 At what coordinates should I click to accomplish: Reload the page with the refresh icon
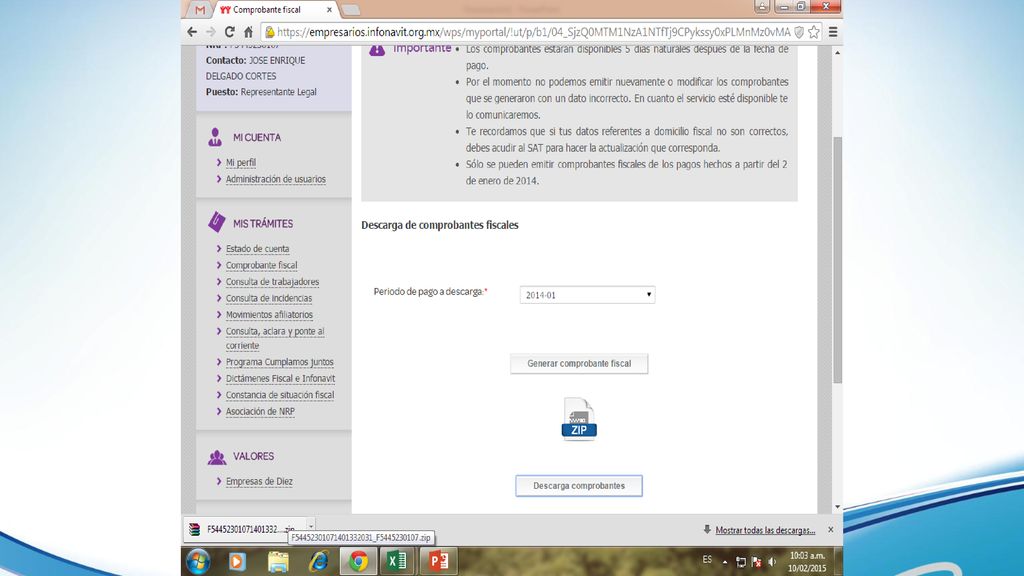(229, 32)
